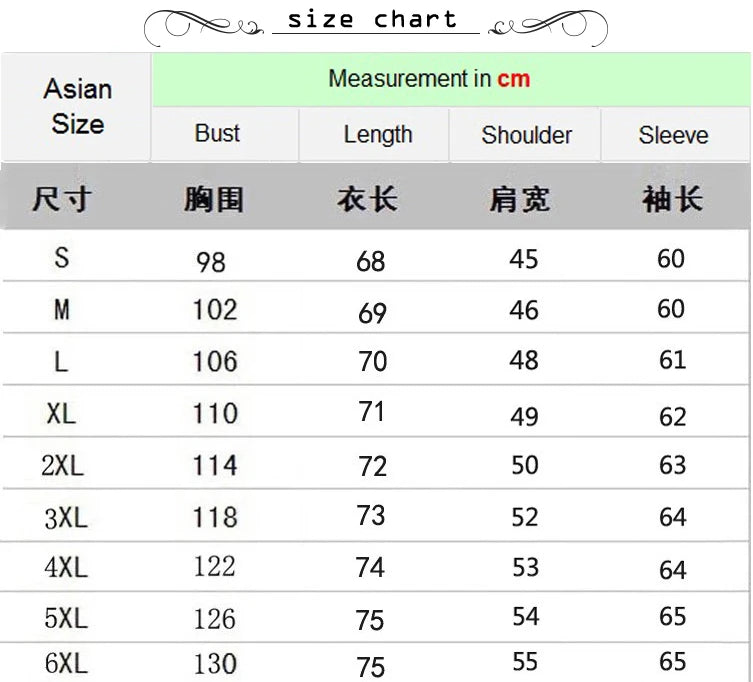Select the 'Asian Size' header cell
Screen dimensions: 753x682
click(x=76, y=107)
